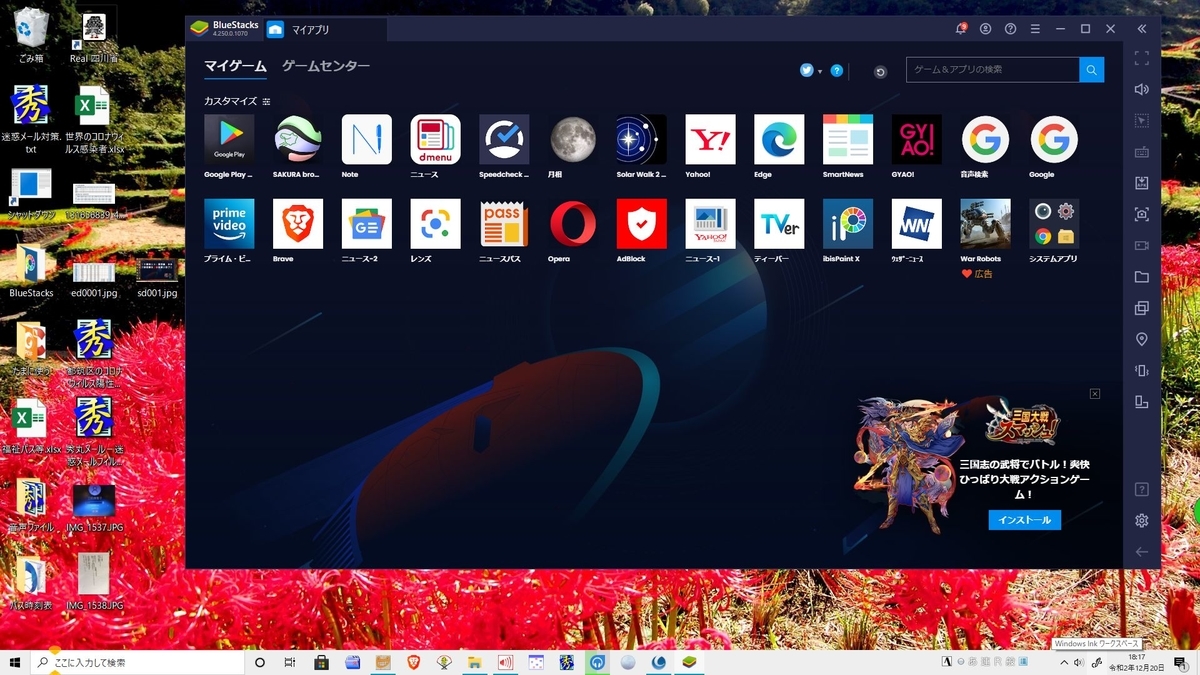Launch Solar Walk 2 app

pyautogui.click(x=642, y=139)
